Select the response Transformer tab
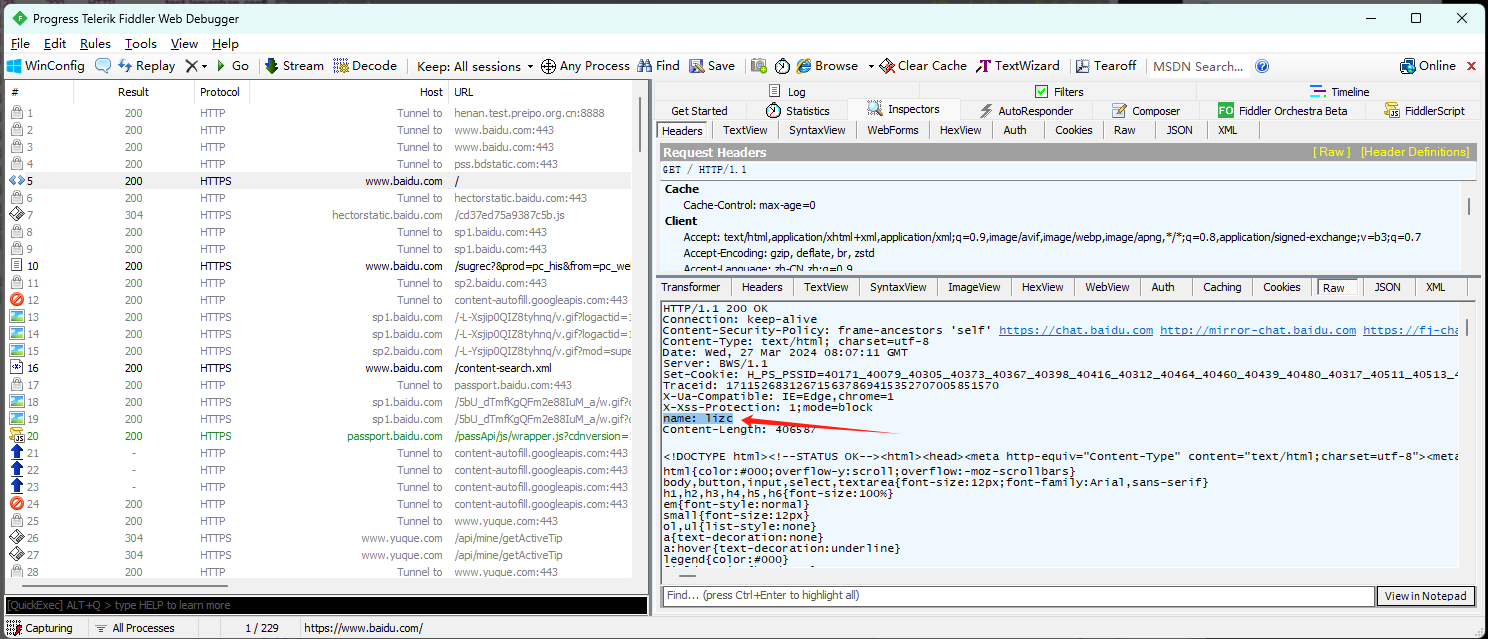 691,287
